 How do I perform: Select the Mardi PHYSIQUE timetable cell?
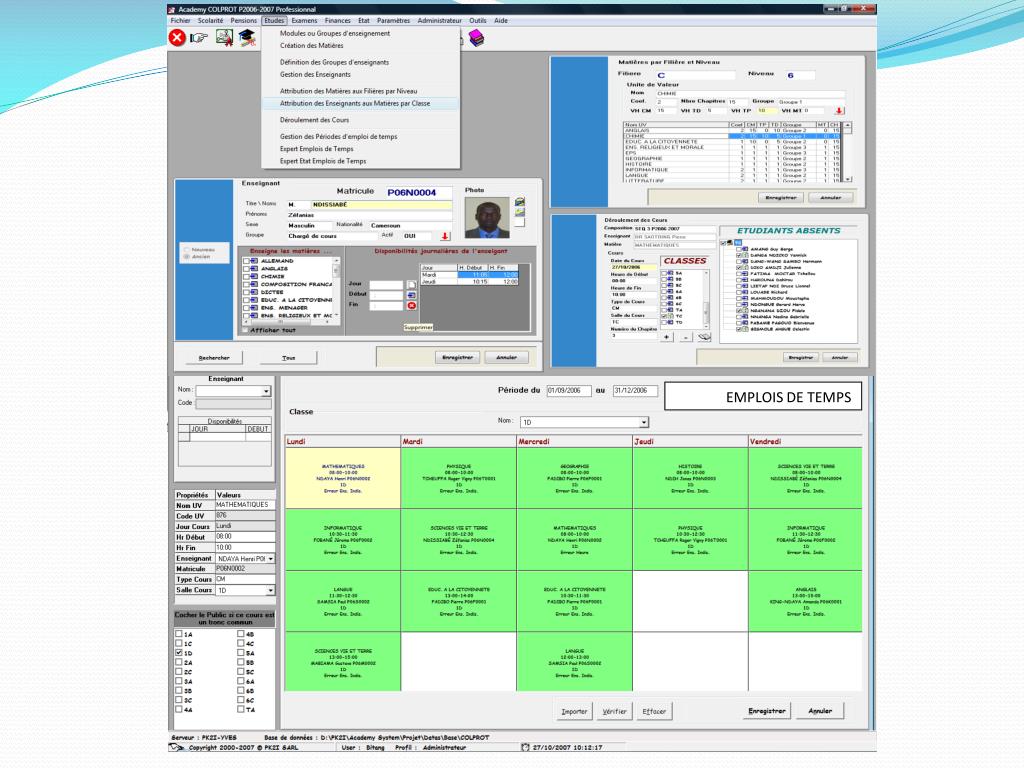point(458,478)
